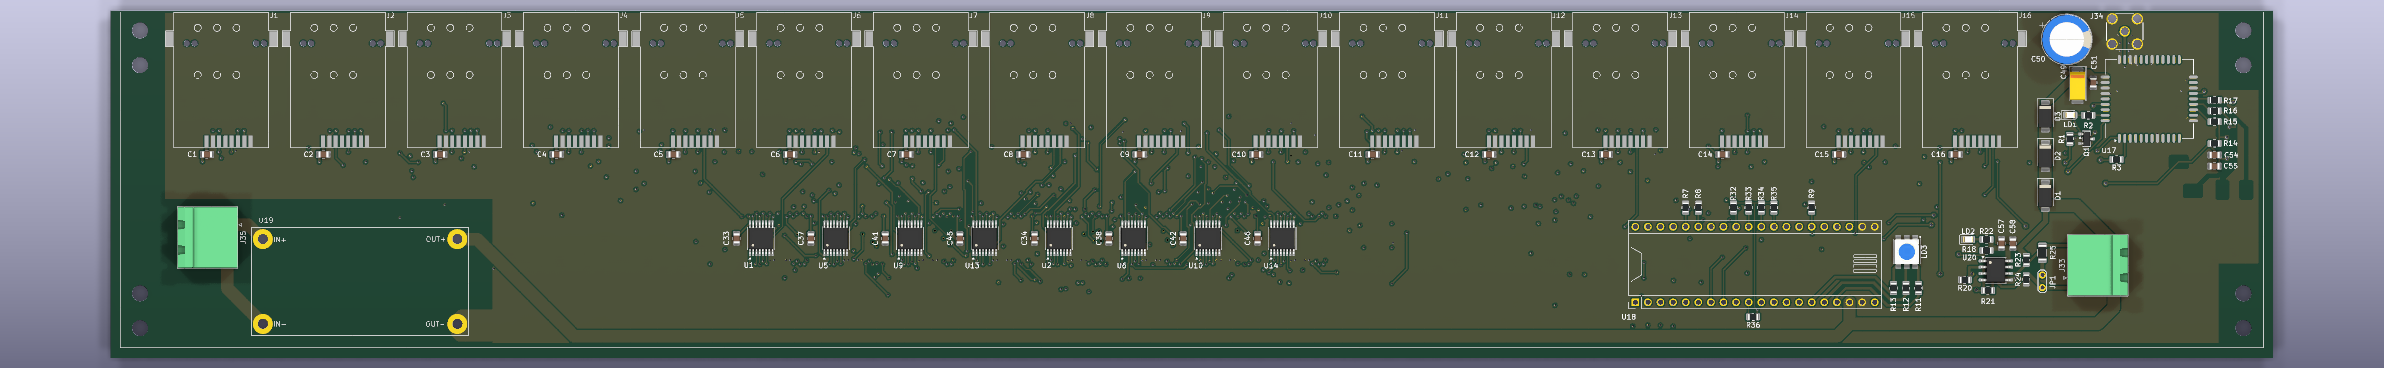The height and width of the screenshot is (368, 2384).
Task: Select the J8 connector footprint
Action: 1037,80
